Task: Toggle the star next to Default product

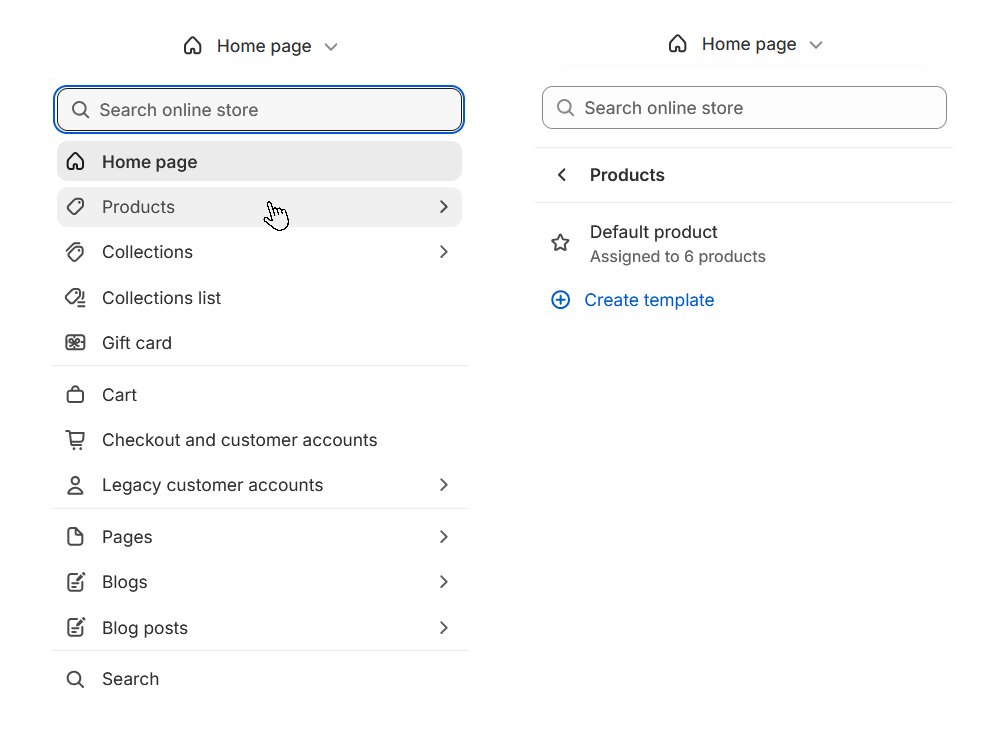Action: [560, 242]
